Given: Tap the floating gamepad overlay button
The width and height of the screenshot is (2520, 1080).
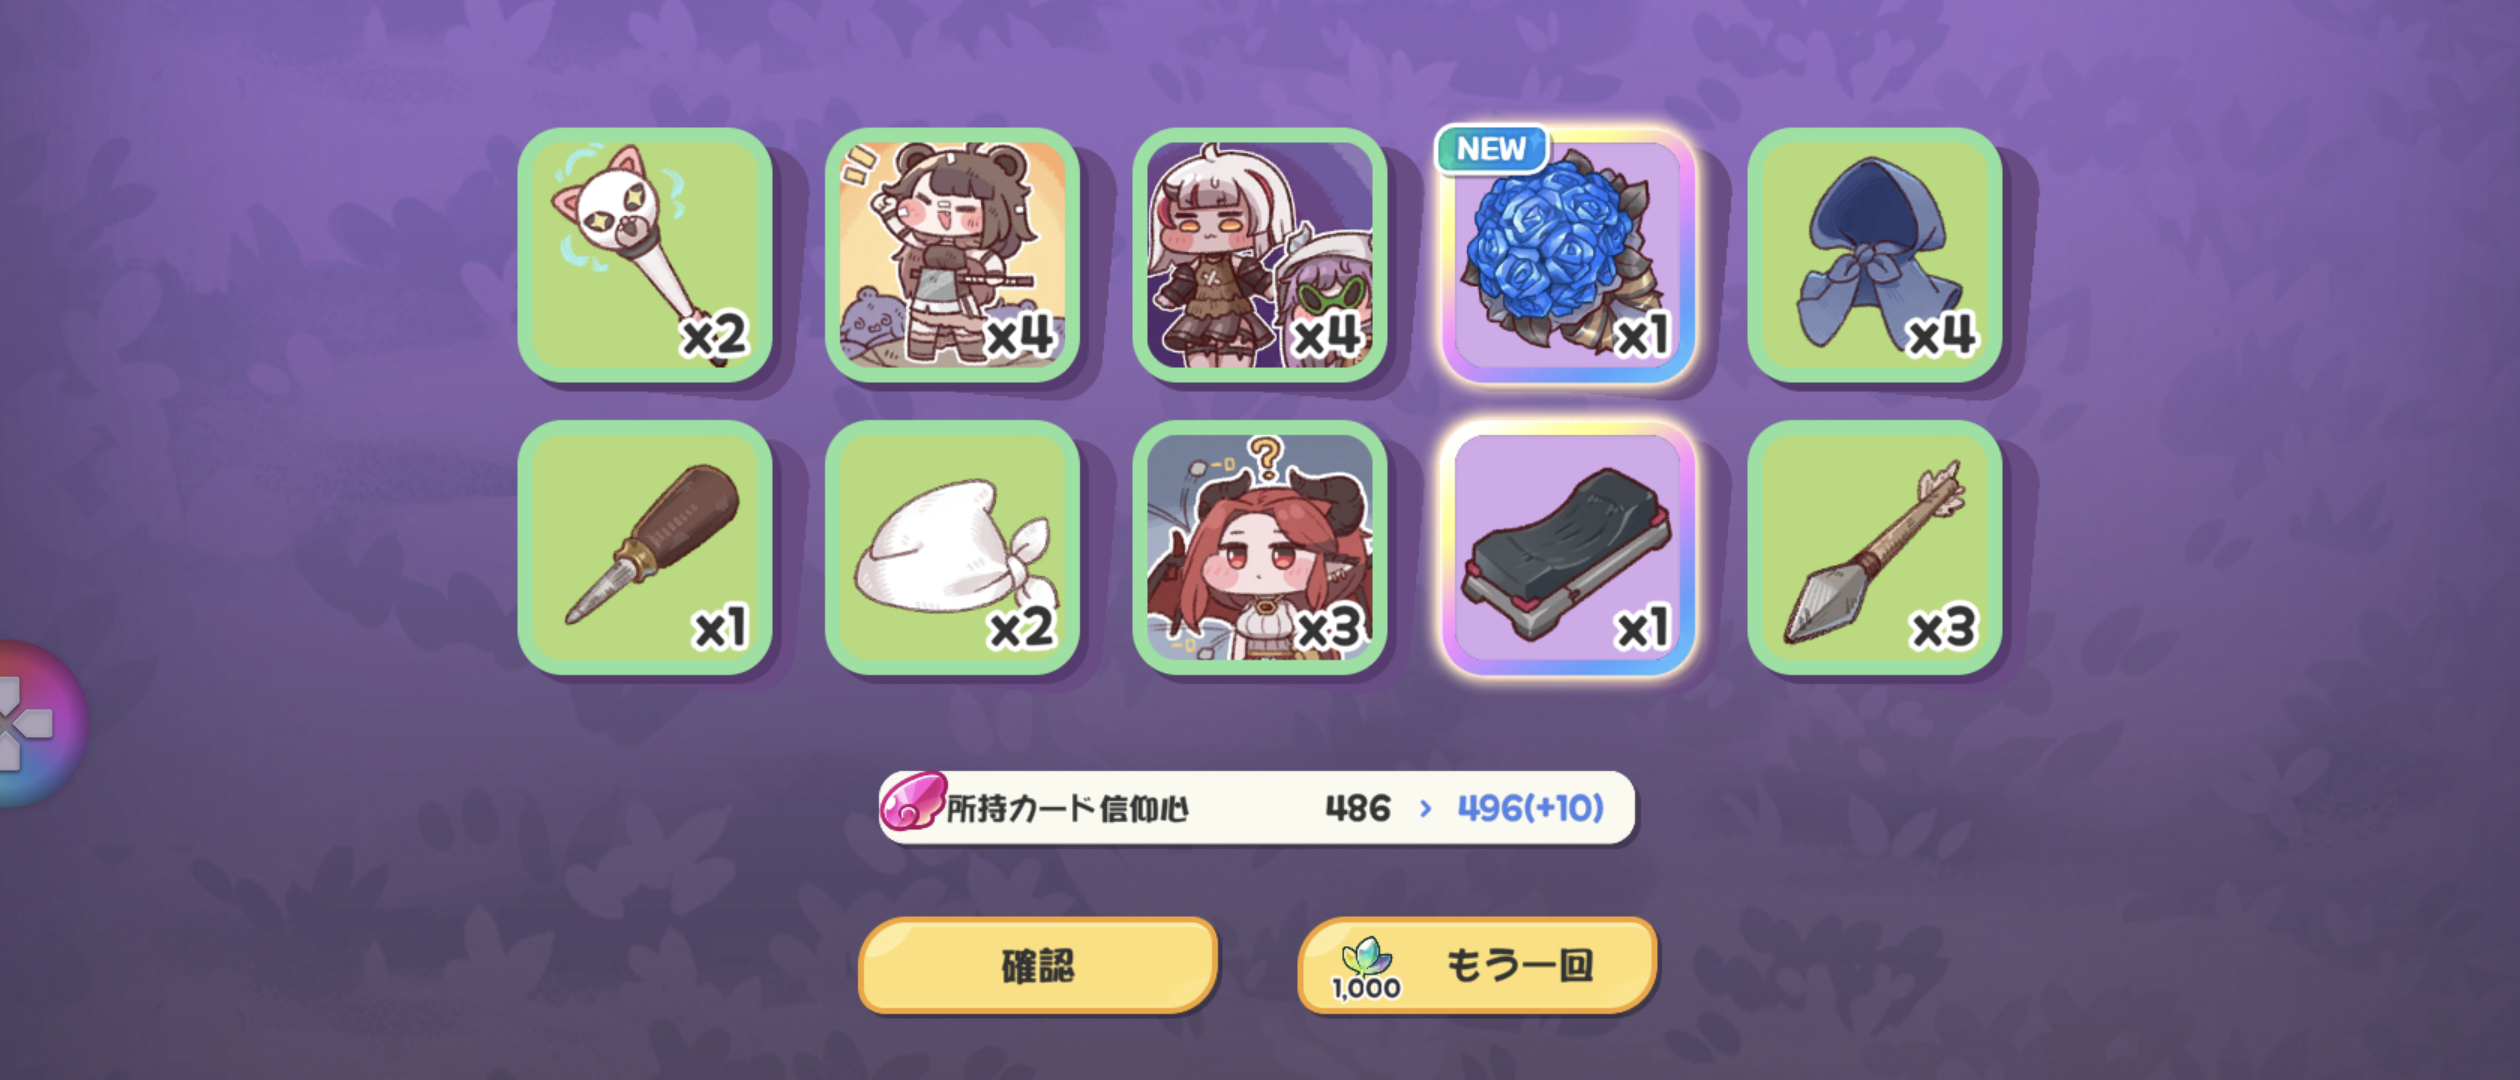Looking at the screenshot, I should tap(35, 723).
